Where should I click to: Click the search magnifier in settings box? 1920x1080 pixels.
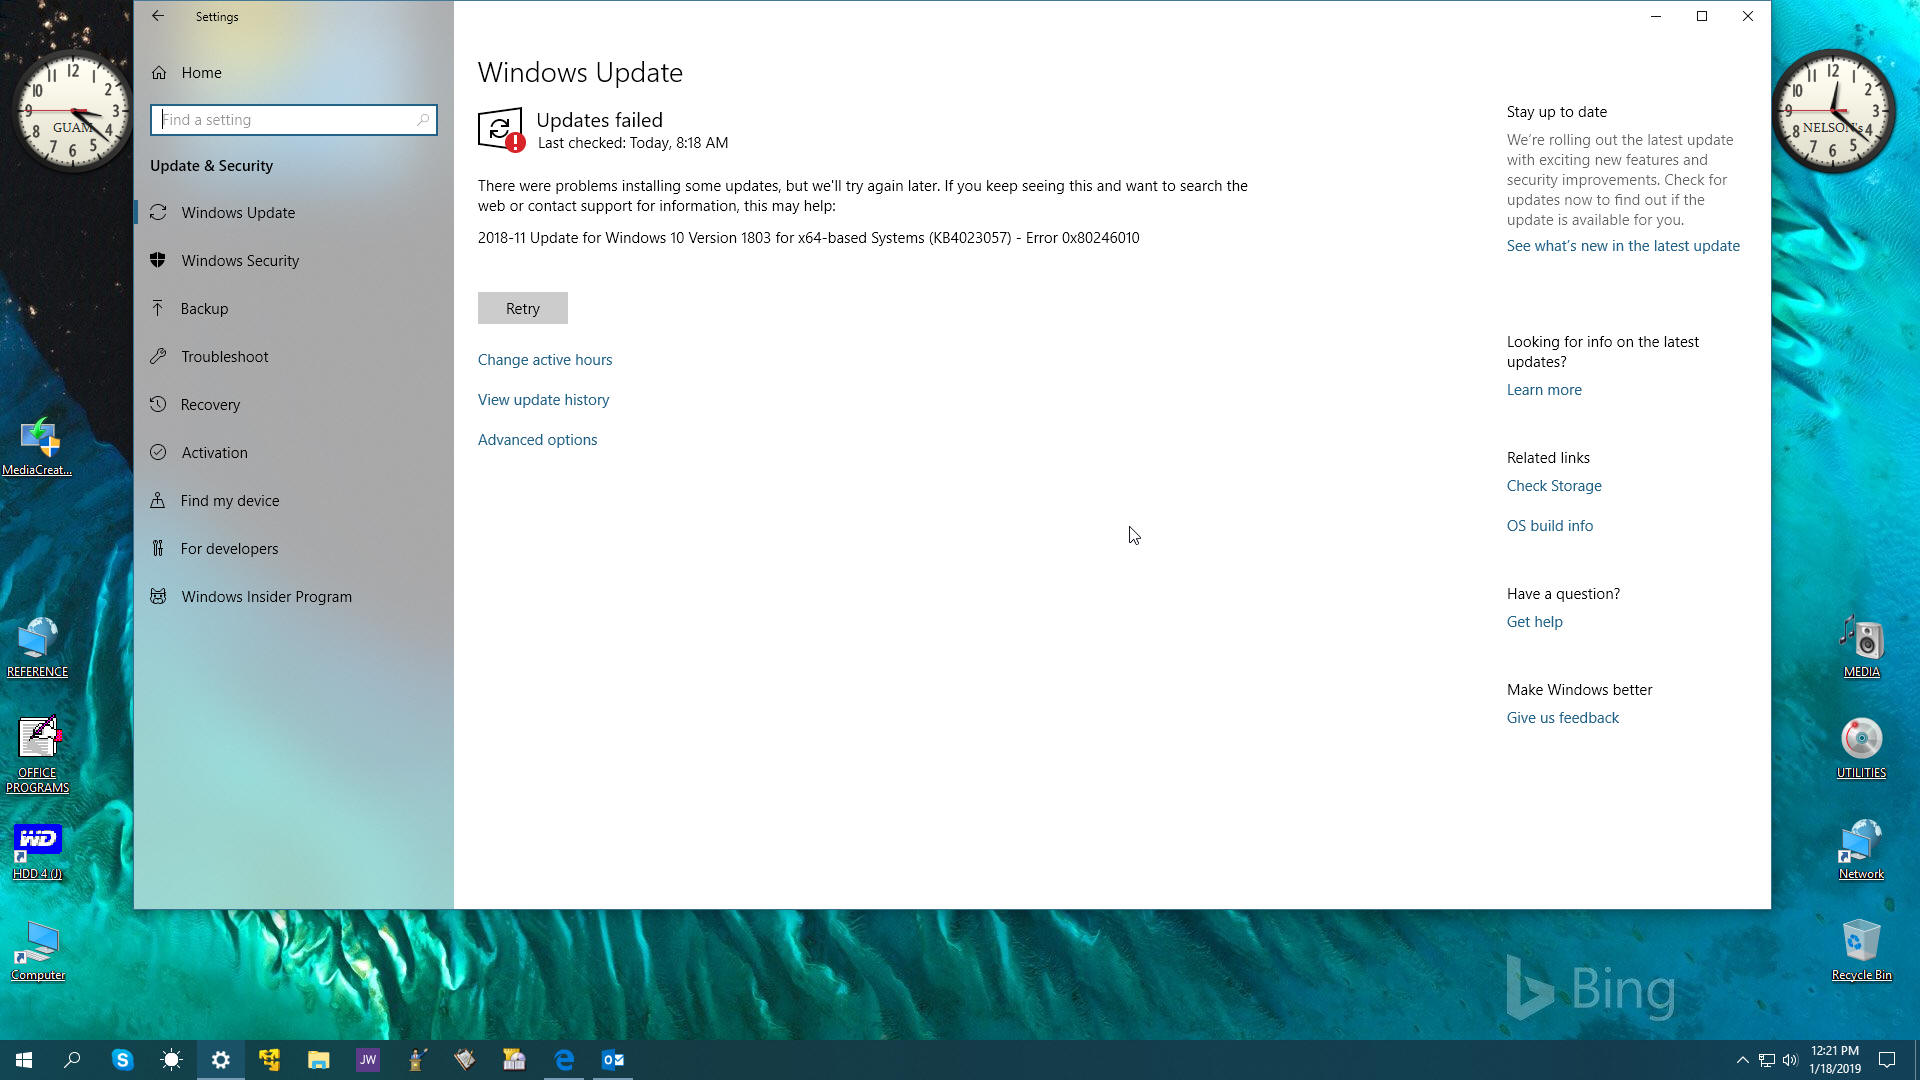click(x=423, y=120)
